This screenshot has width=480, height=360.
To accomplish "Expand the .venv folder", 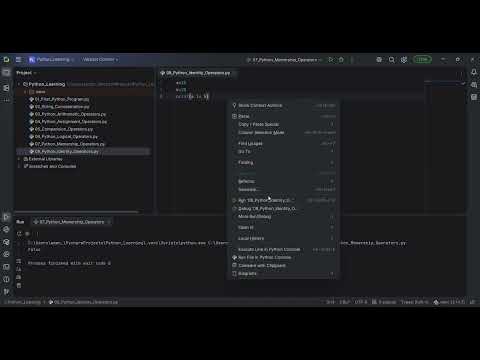I will (26, 92).
